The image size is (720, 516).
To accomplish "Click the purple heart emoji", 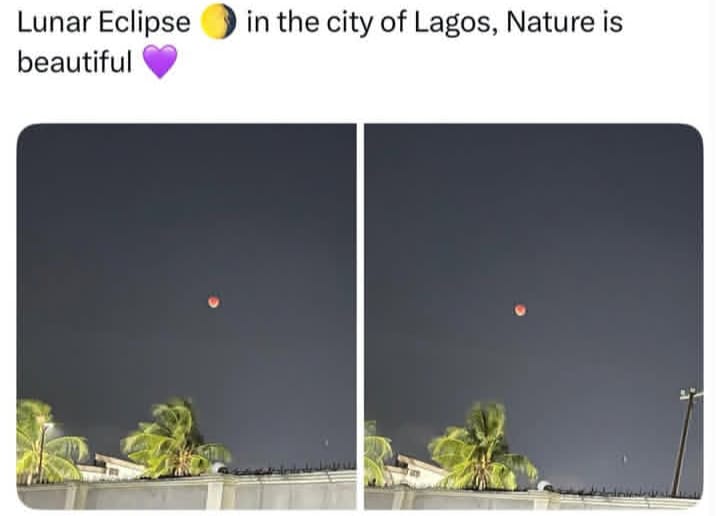I will click(x=160, y=62).
